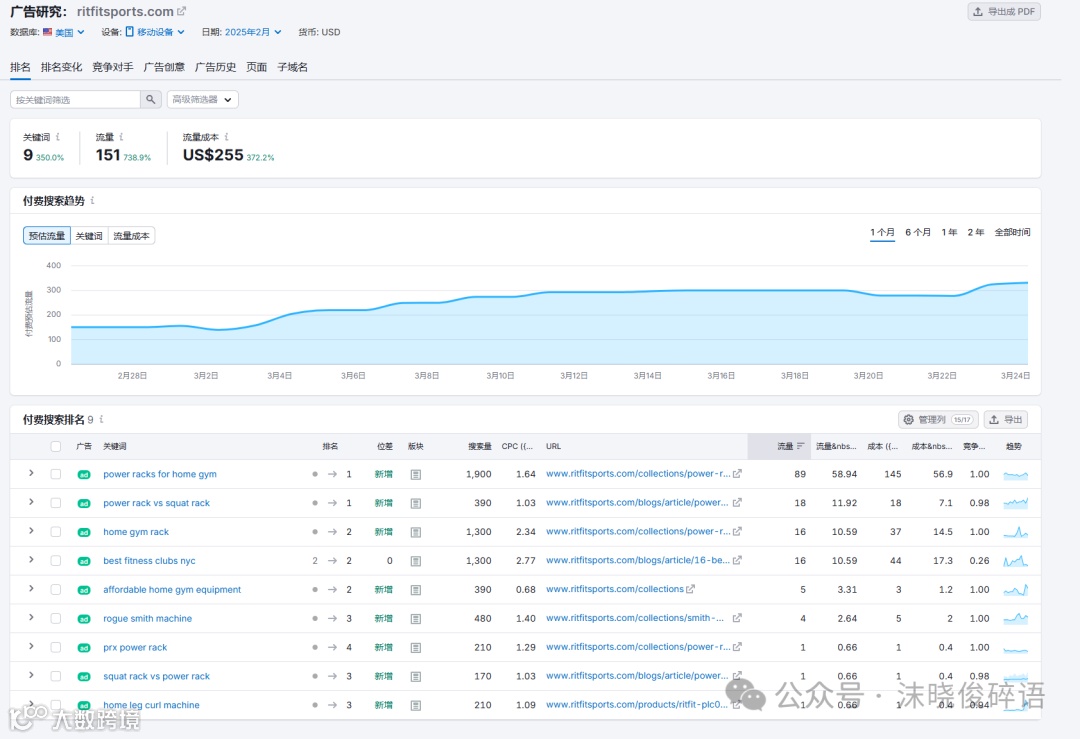This screenshot has width=1080, height=739.
Task: Check the home gym rack row
Action: click(56, 532)
